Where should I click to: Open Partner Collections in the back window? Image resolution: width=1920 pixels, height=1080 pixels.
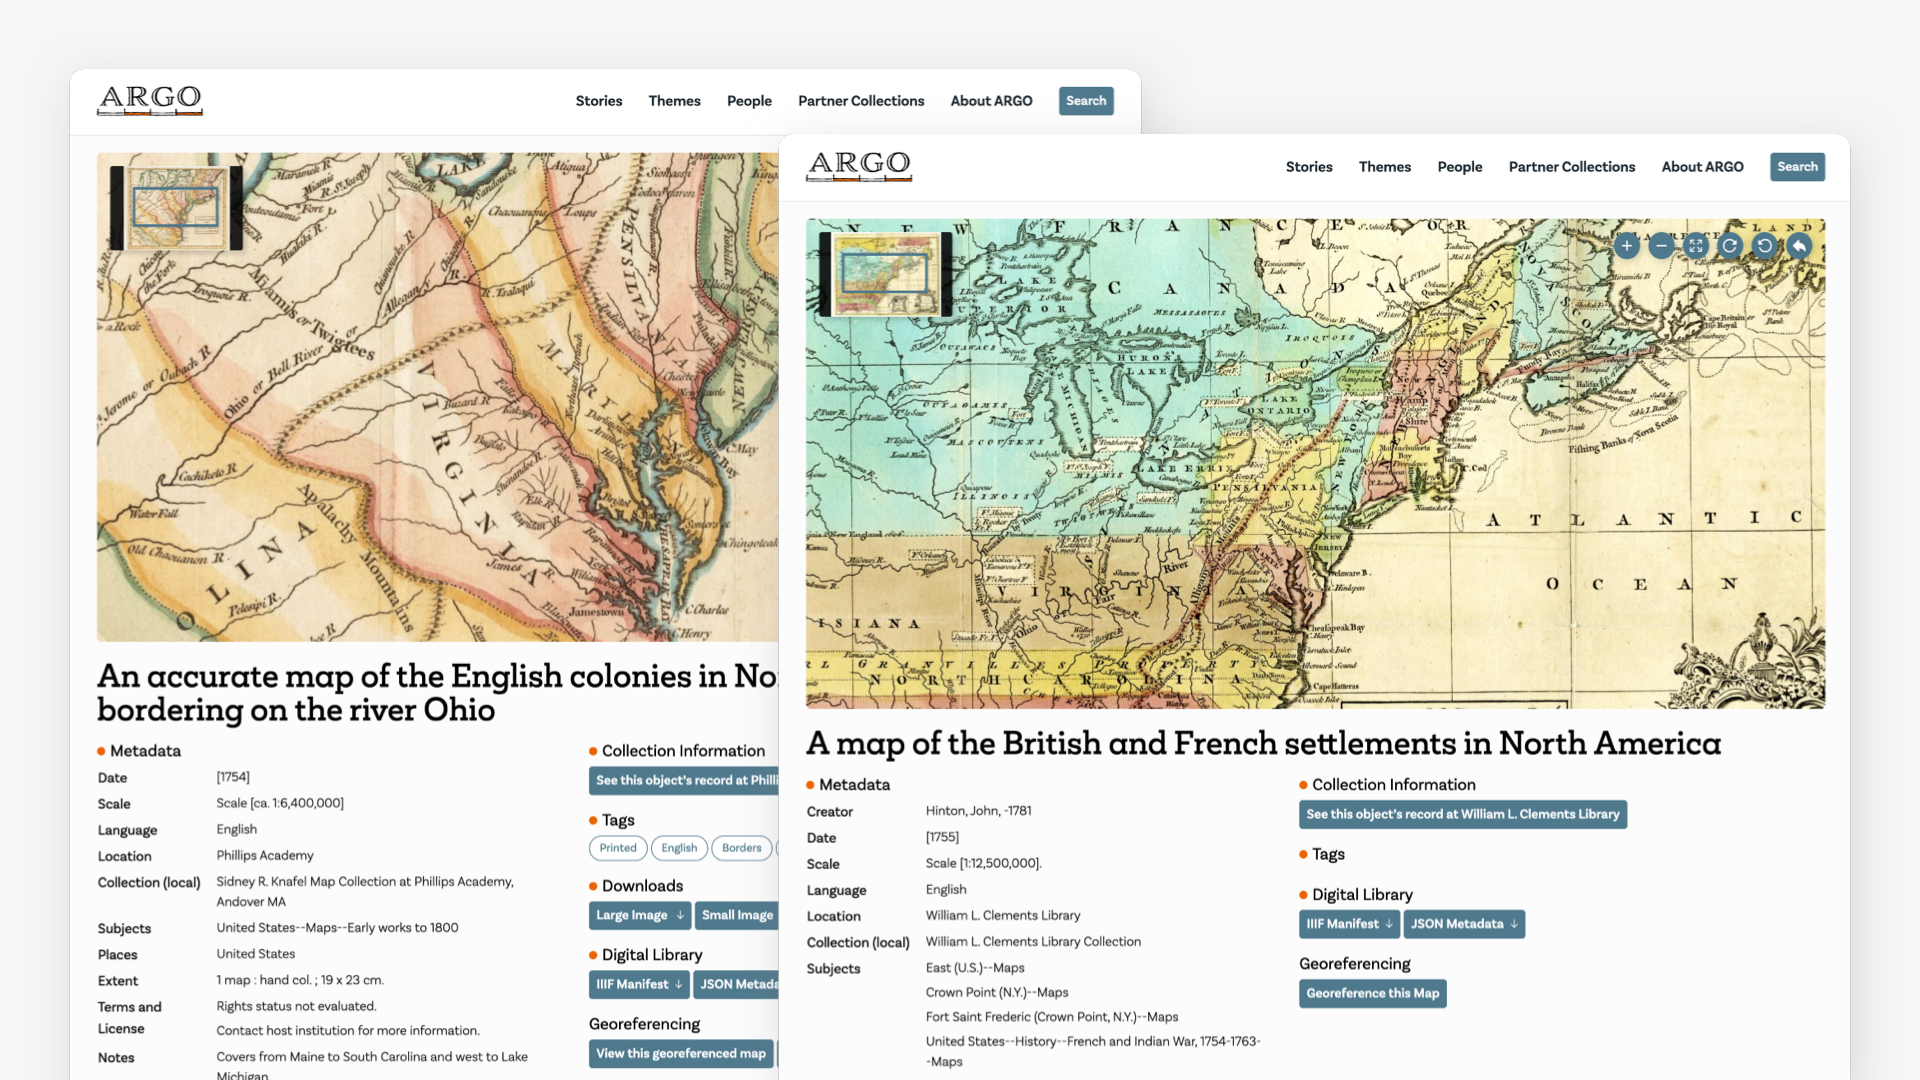coord(861,101)
